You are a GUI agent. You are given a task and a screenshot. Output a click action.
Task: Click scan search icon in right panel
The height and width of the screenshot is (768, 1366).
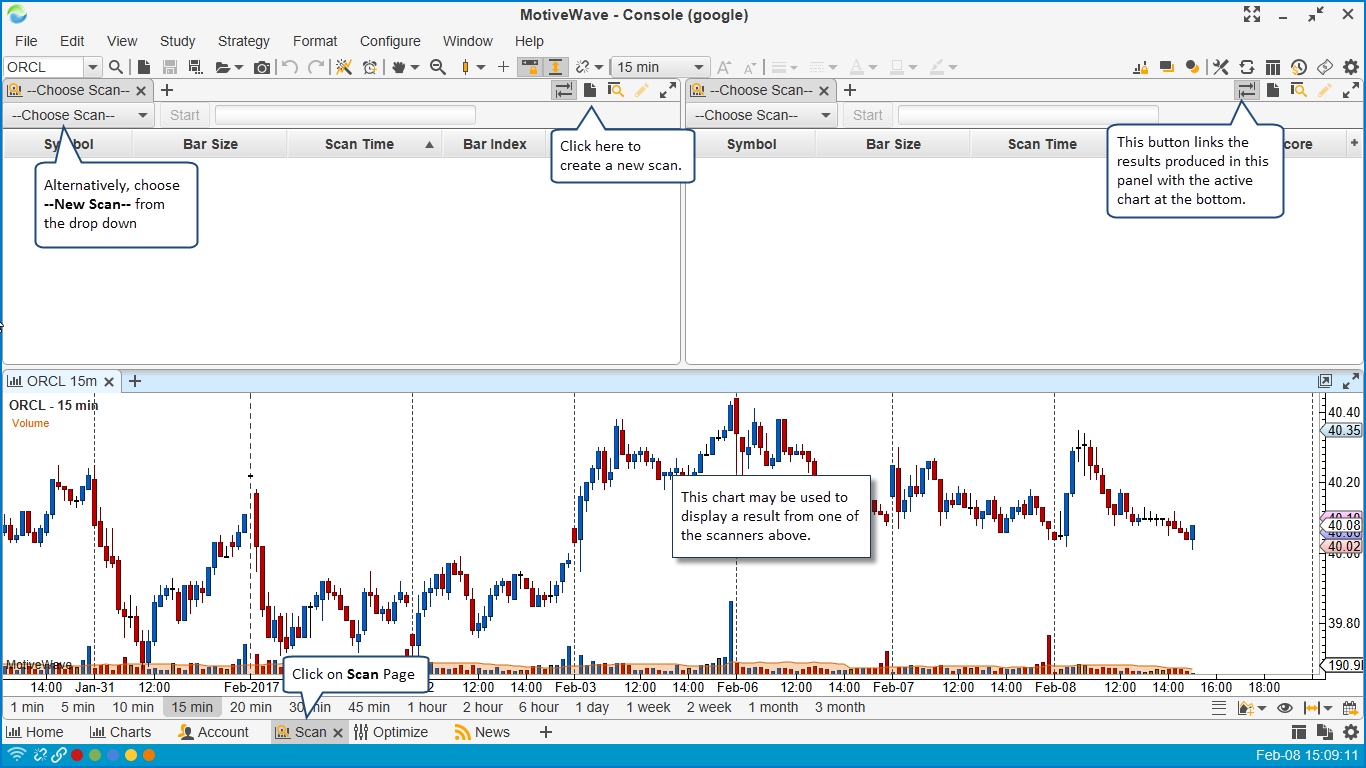coord(1299,90)
